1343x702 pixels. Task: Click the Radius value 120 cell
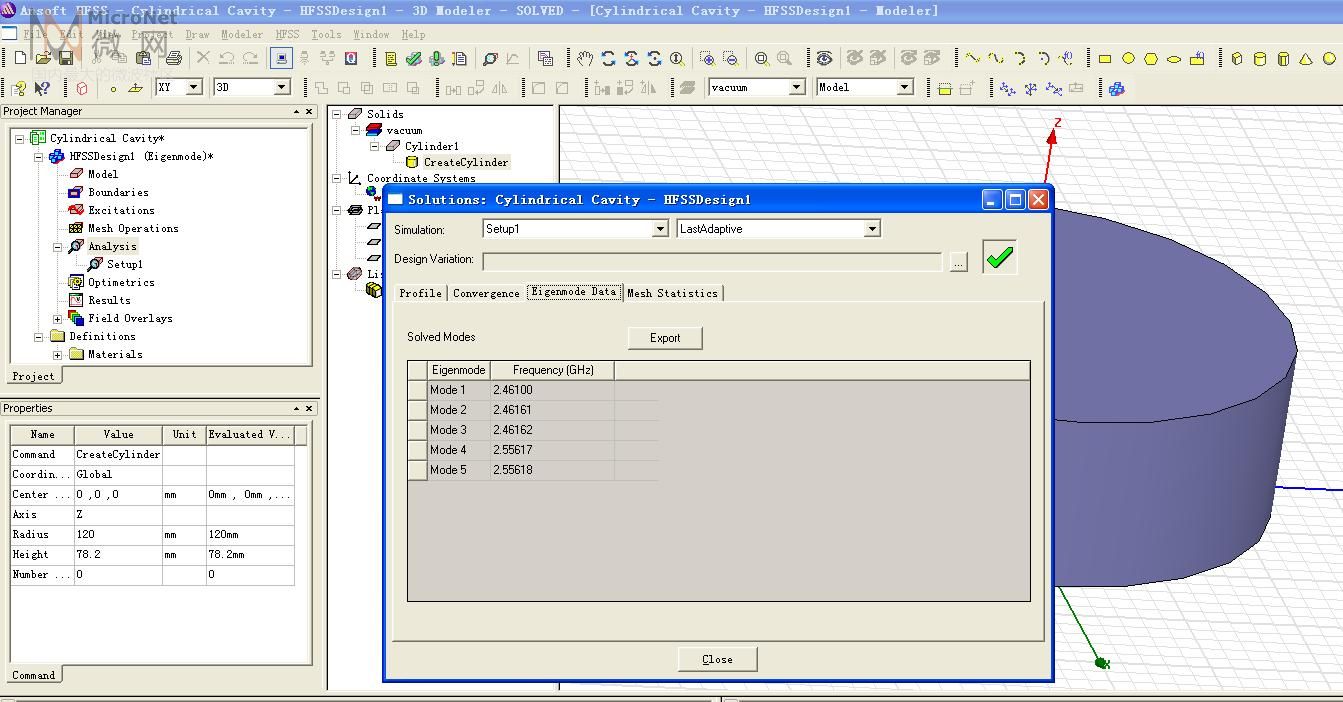(118, 534)
